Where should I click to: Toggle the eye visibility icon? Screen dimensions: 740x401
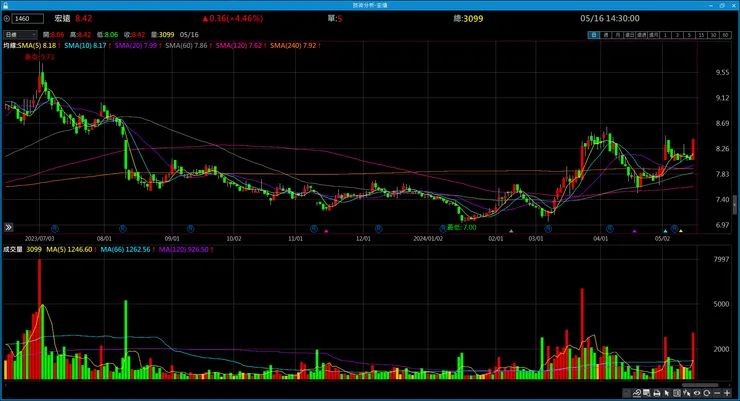pyautogui.click(x=697, y=393)
